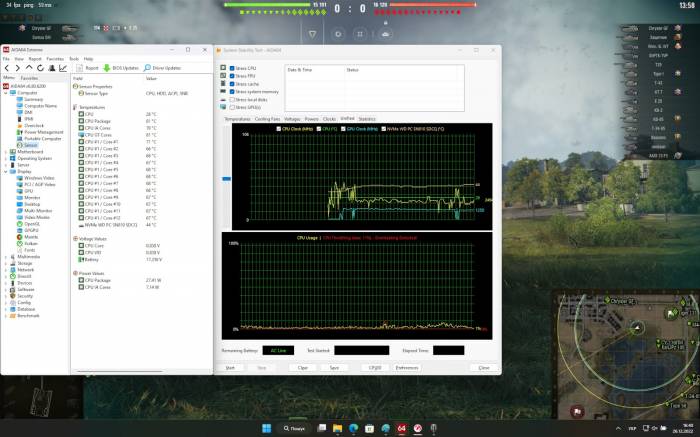Open PCI / AGP Video under Display
Image resolution: width=700 pixels, height=437 pixels.
pyautogui.click(x=36, y=184)
